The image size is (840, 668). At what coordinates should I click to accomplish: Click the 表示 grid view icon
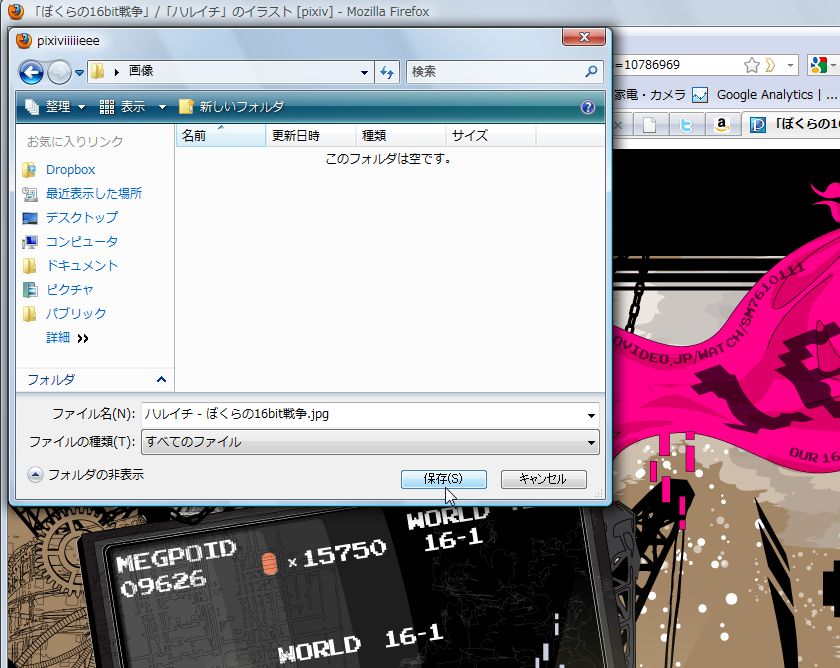(107, 107)
